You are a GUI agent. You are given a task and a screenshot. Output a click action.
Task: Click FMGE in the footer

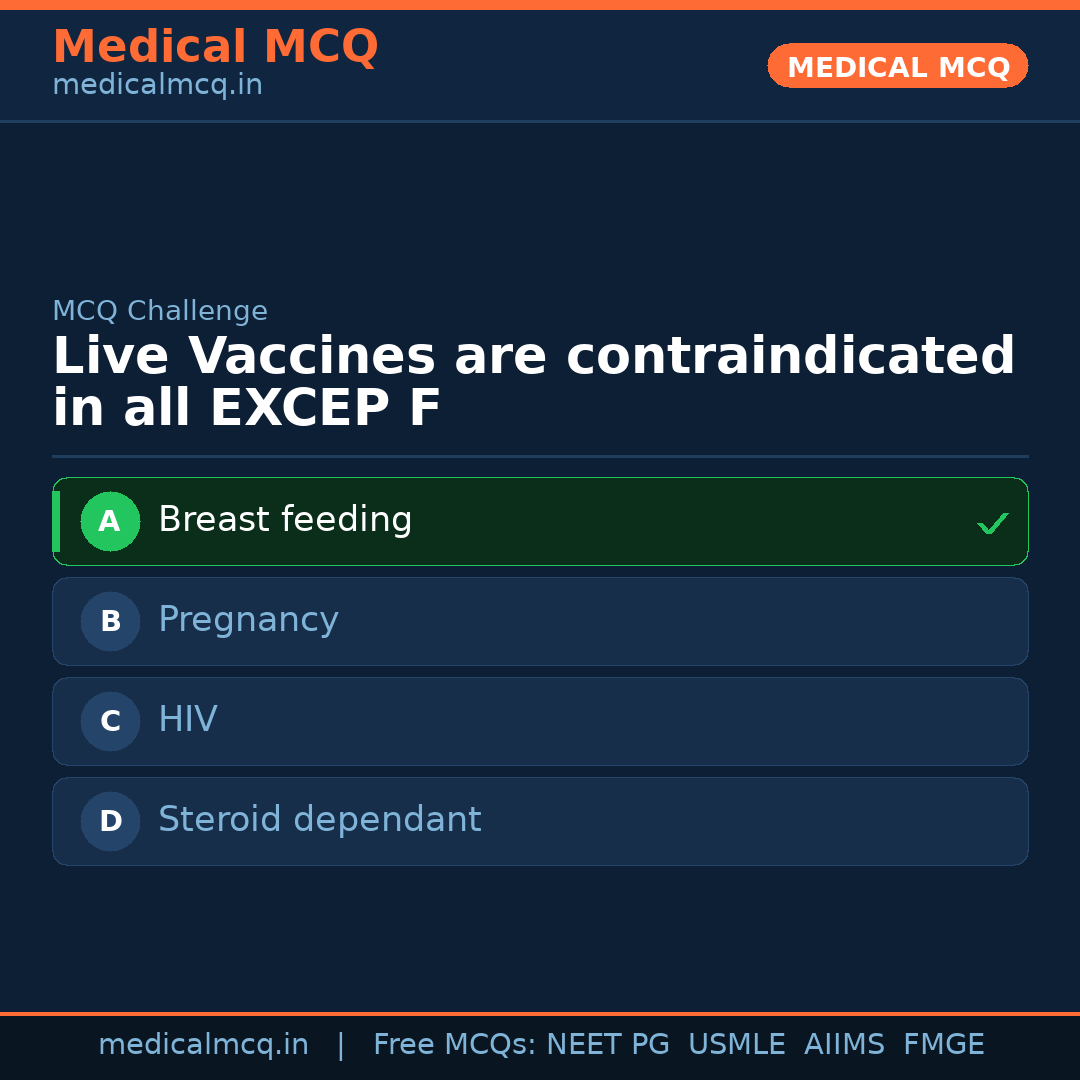click(x=943, y=1045)
